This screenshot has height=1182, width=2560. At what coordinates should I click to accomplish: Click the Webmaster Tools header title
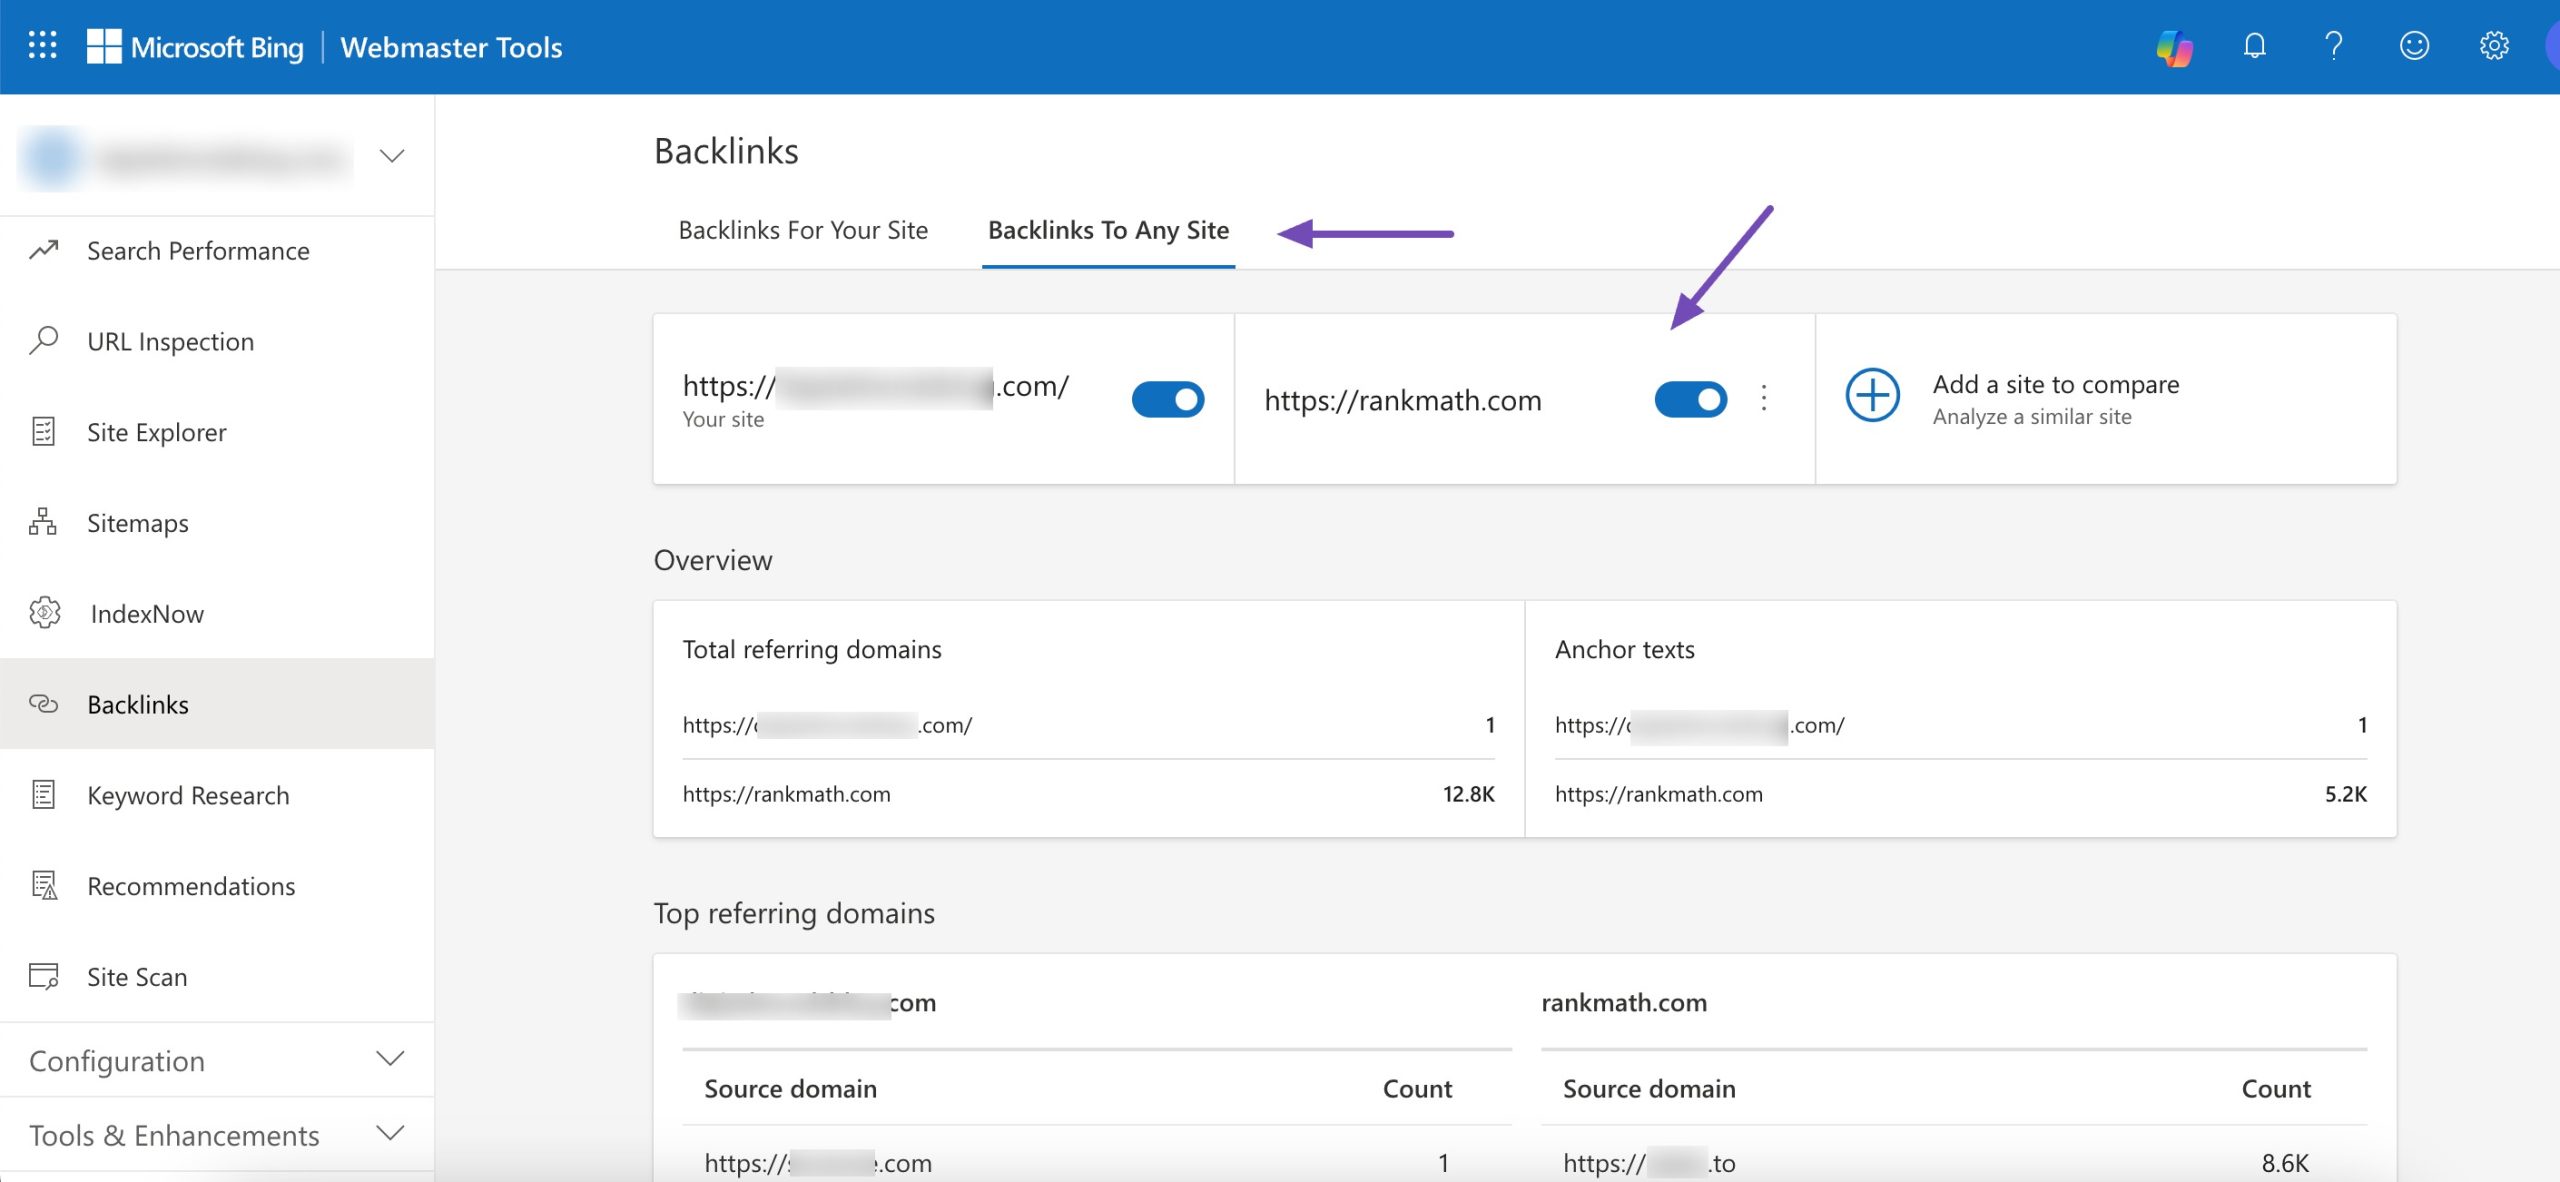pos(451,47)
